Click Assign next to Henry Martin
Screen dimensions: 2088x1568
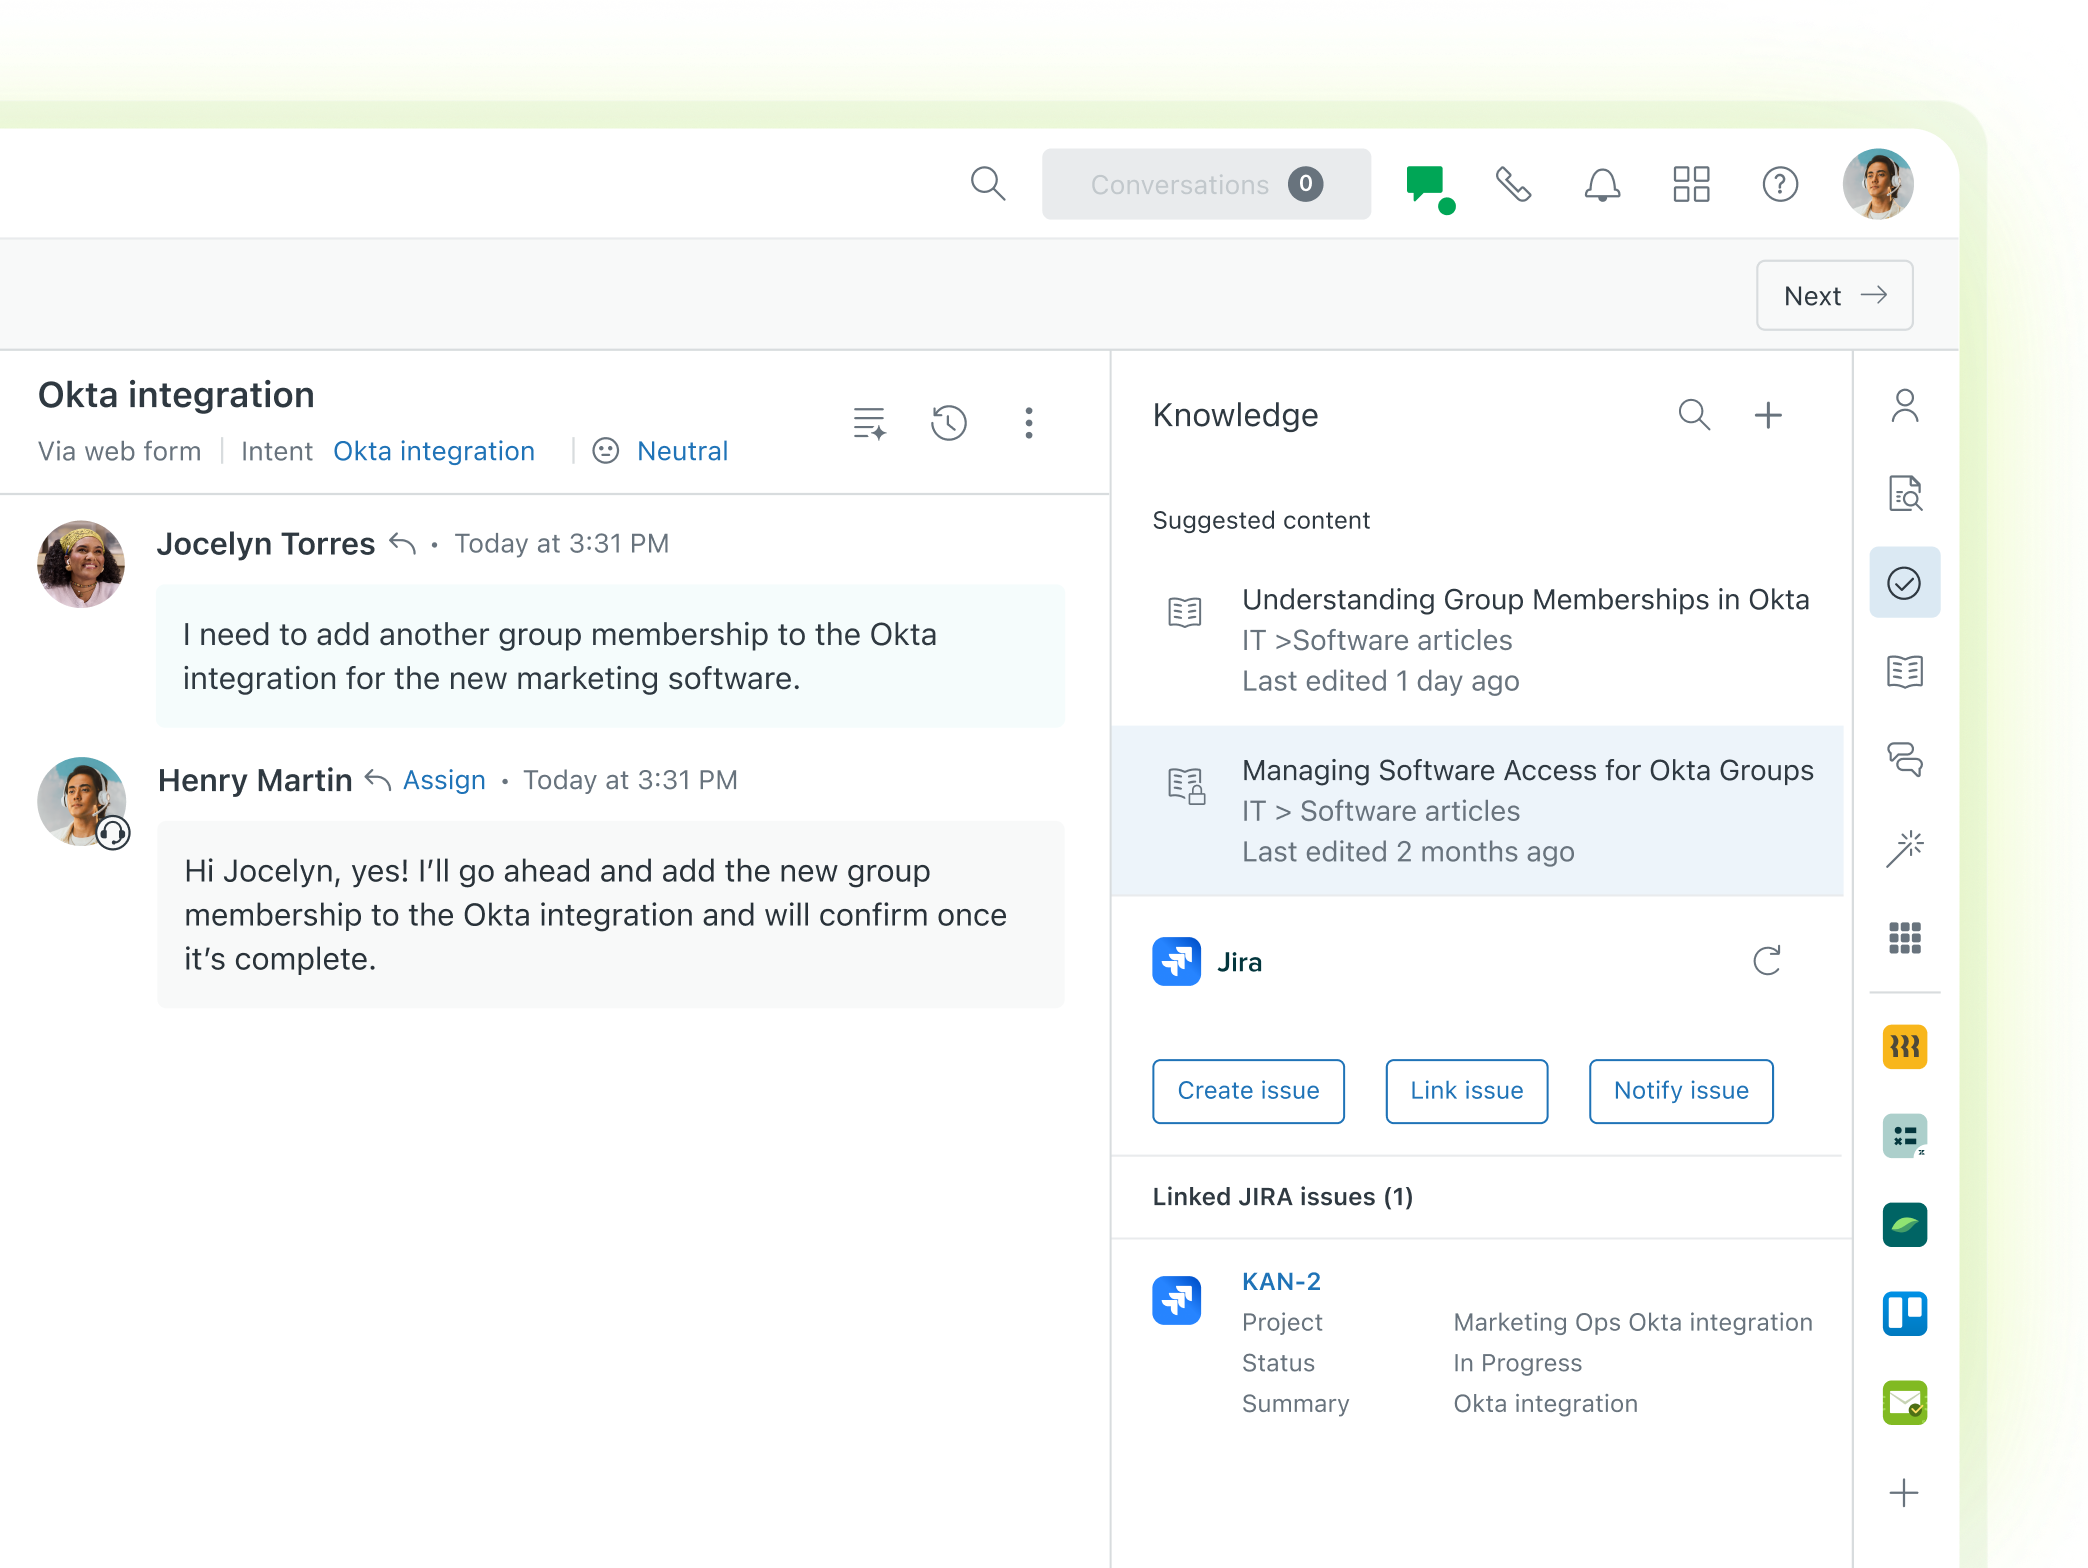443,780
